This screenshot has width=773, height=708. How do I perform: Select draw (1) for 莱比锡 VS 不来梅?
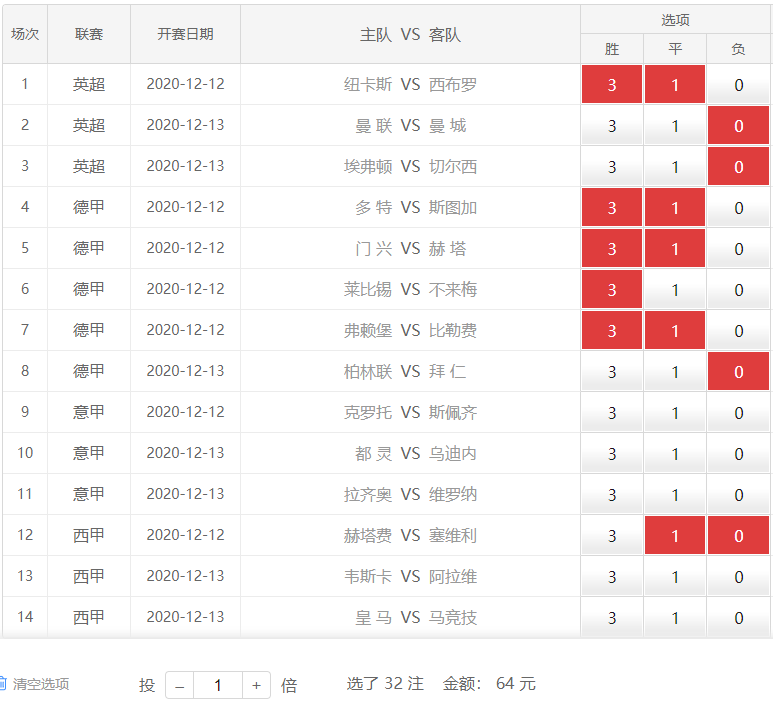675,290
